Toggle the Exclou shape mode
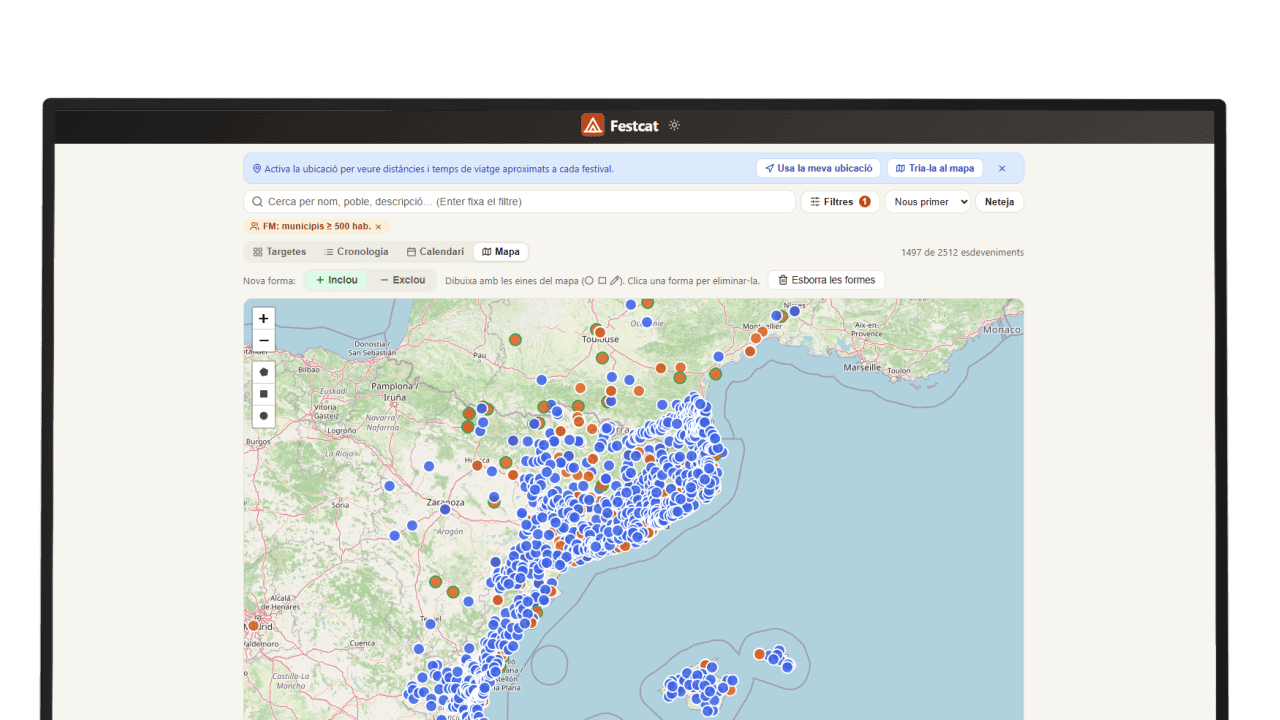Screen dimensions: 1280x720 tap(403, 280)
